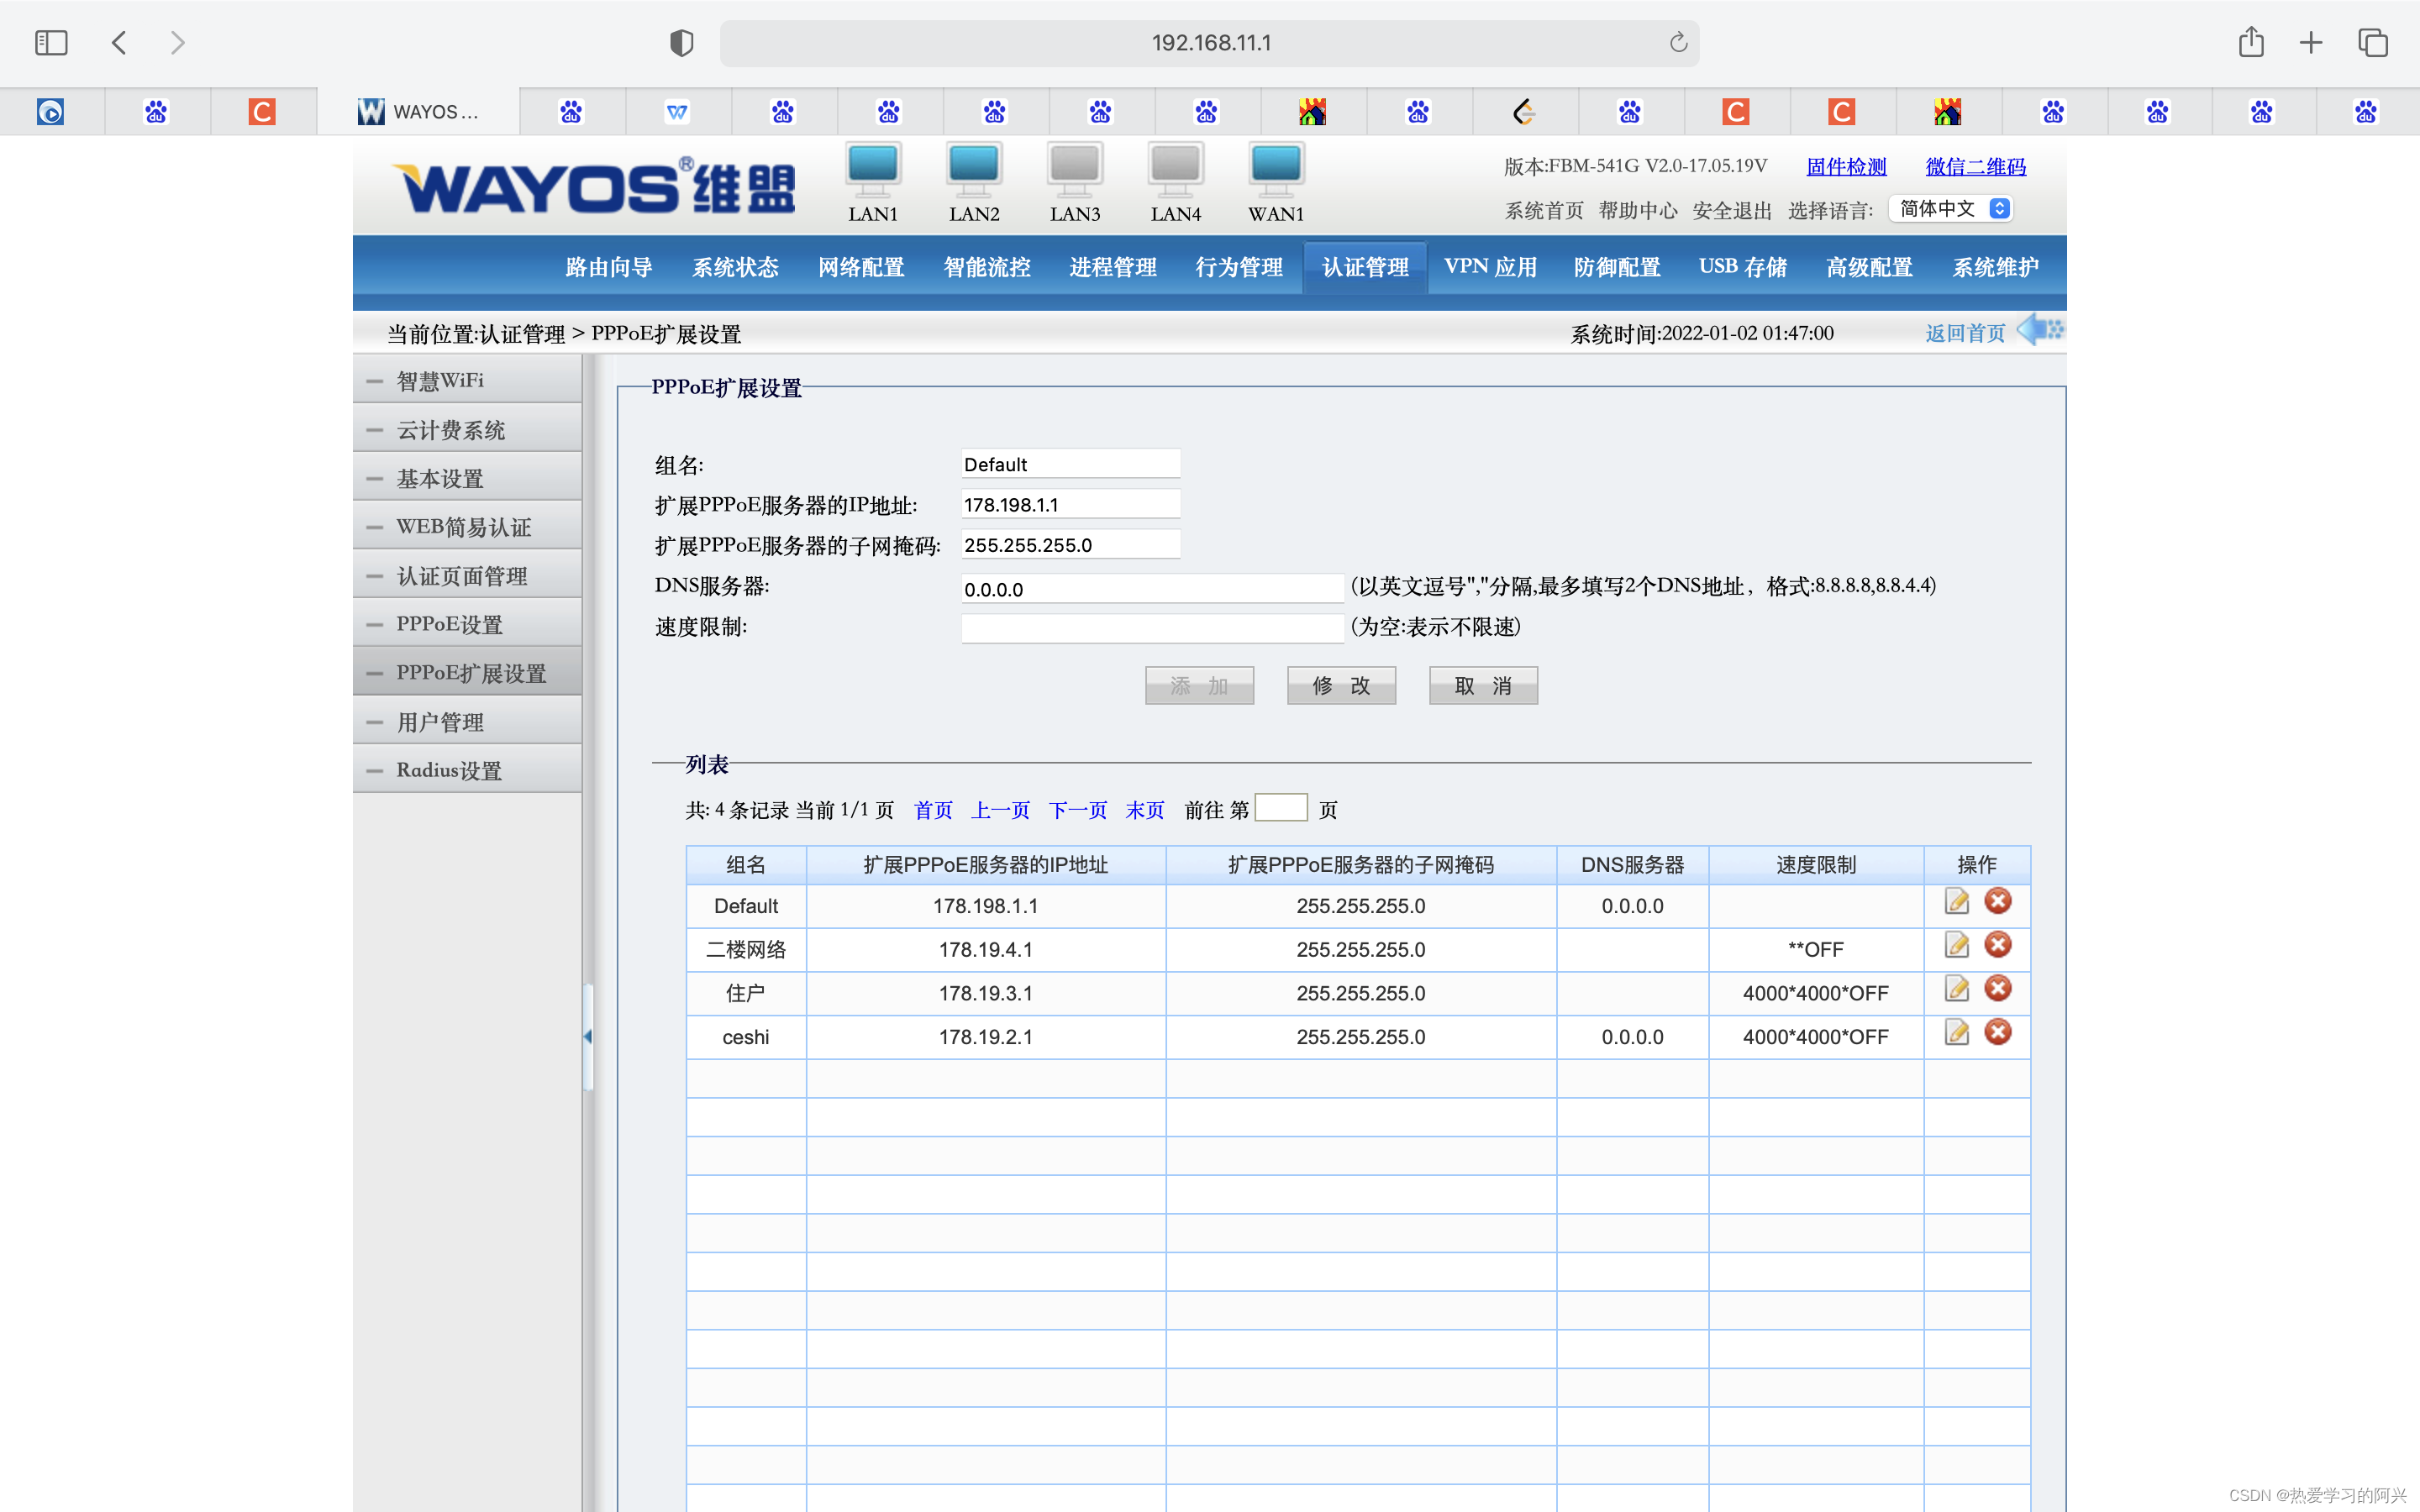The image size is (2420, 1512).
Task: Delete the 二楼网络 group entry
Action: (1997, 946)
